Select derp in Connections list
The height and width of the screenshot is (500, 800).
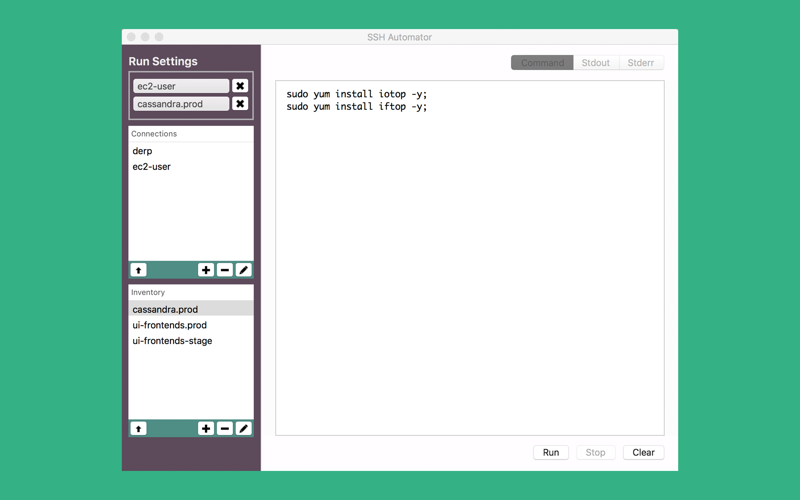tap(191, 151)
